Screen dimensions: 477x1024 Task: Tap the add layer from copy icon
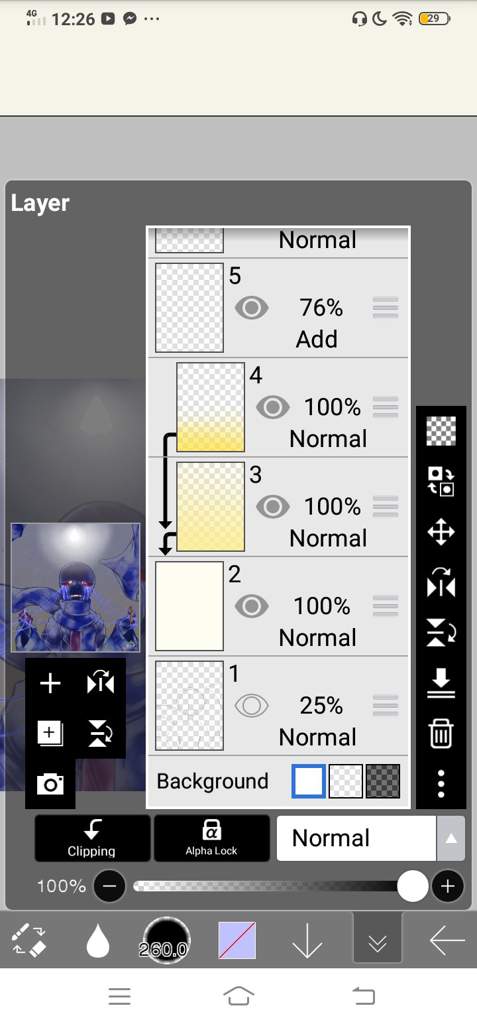[50, 734]
